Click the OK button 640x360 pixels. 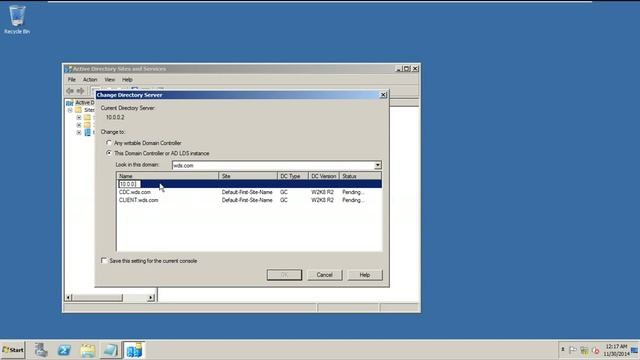(284, 275)
